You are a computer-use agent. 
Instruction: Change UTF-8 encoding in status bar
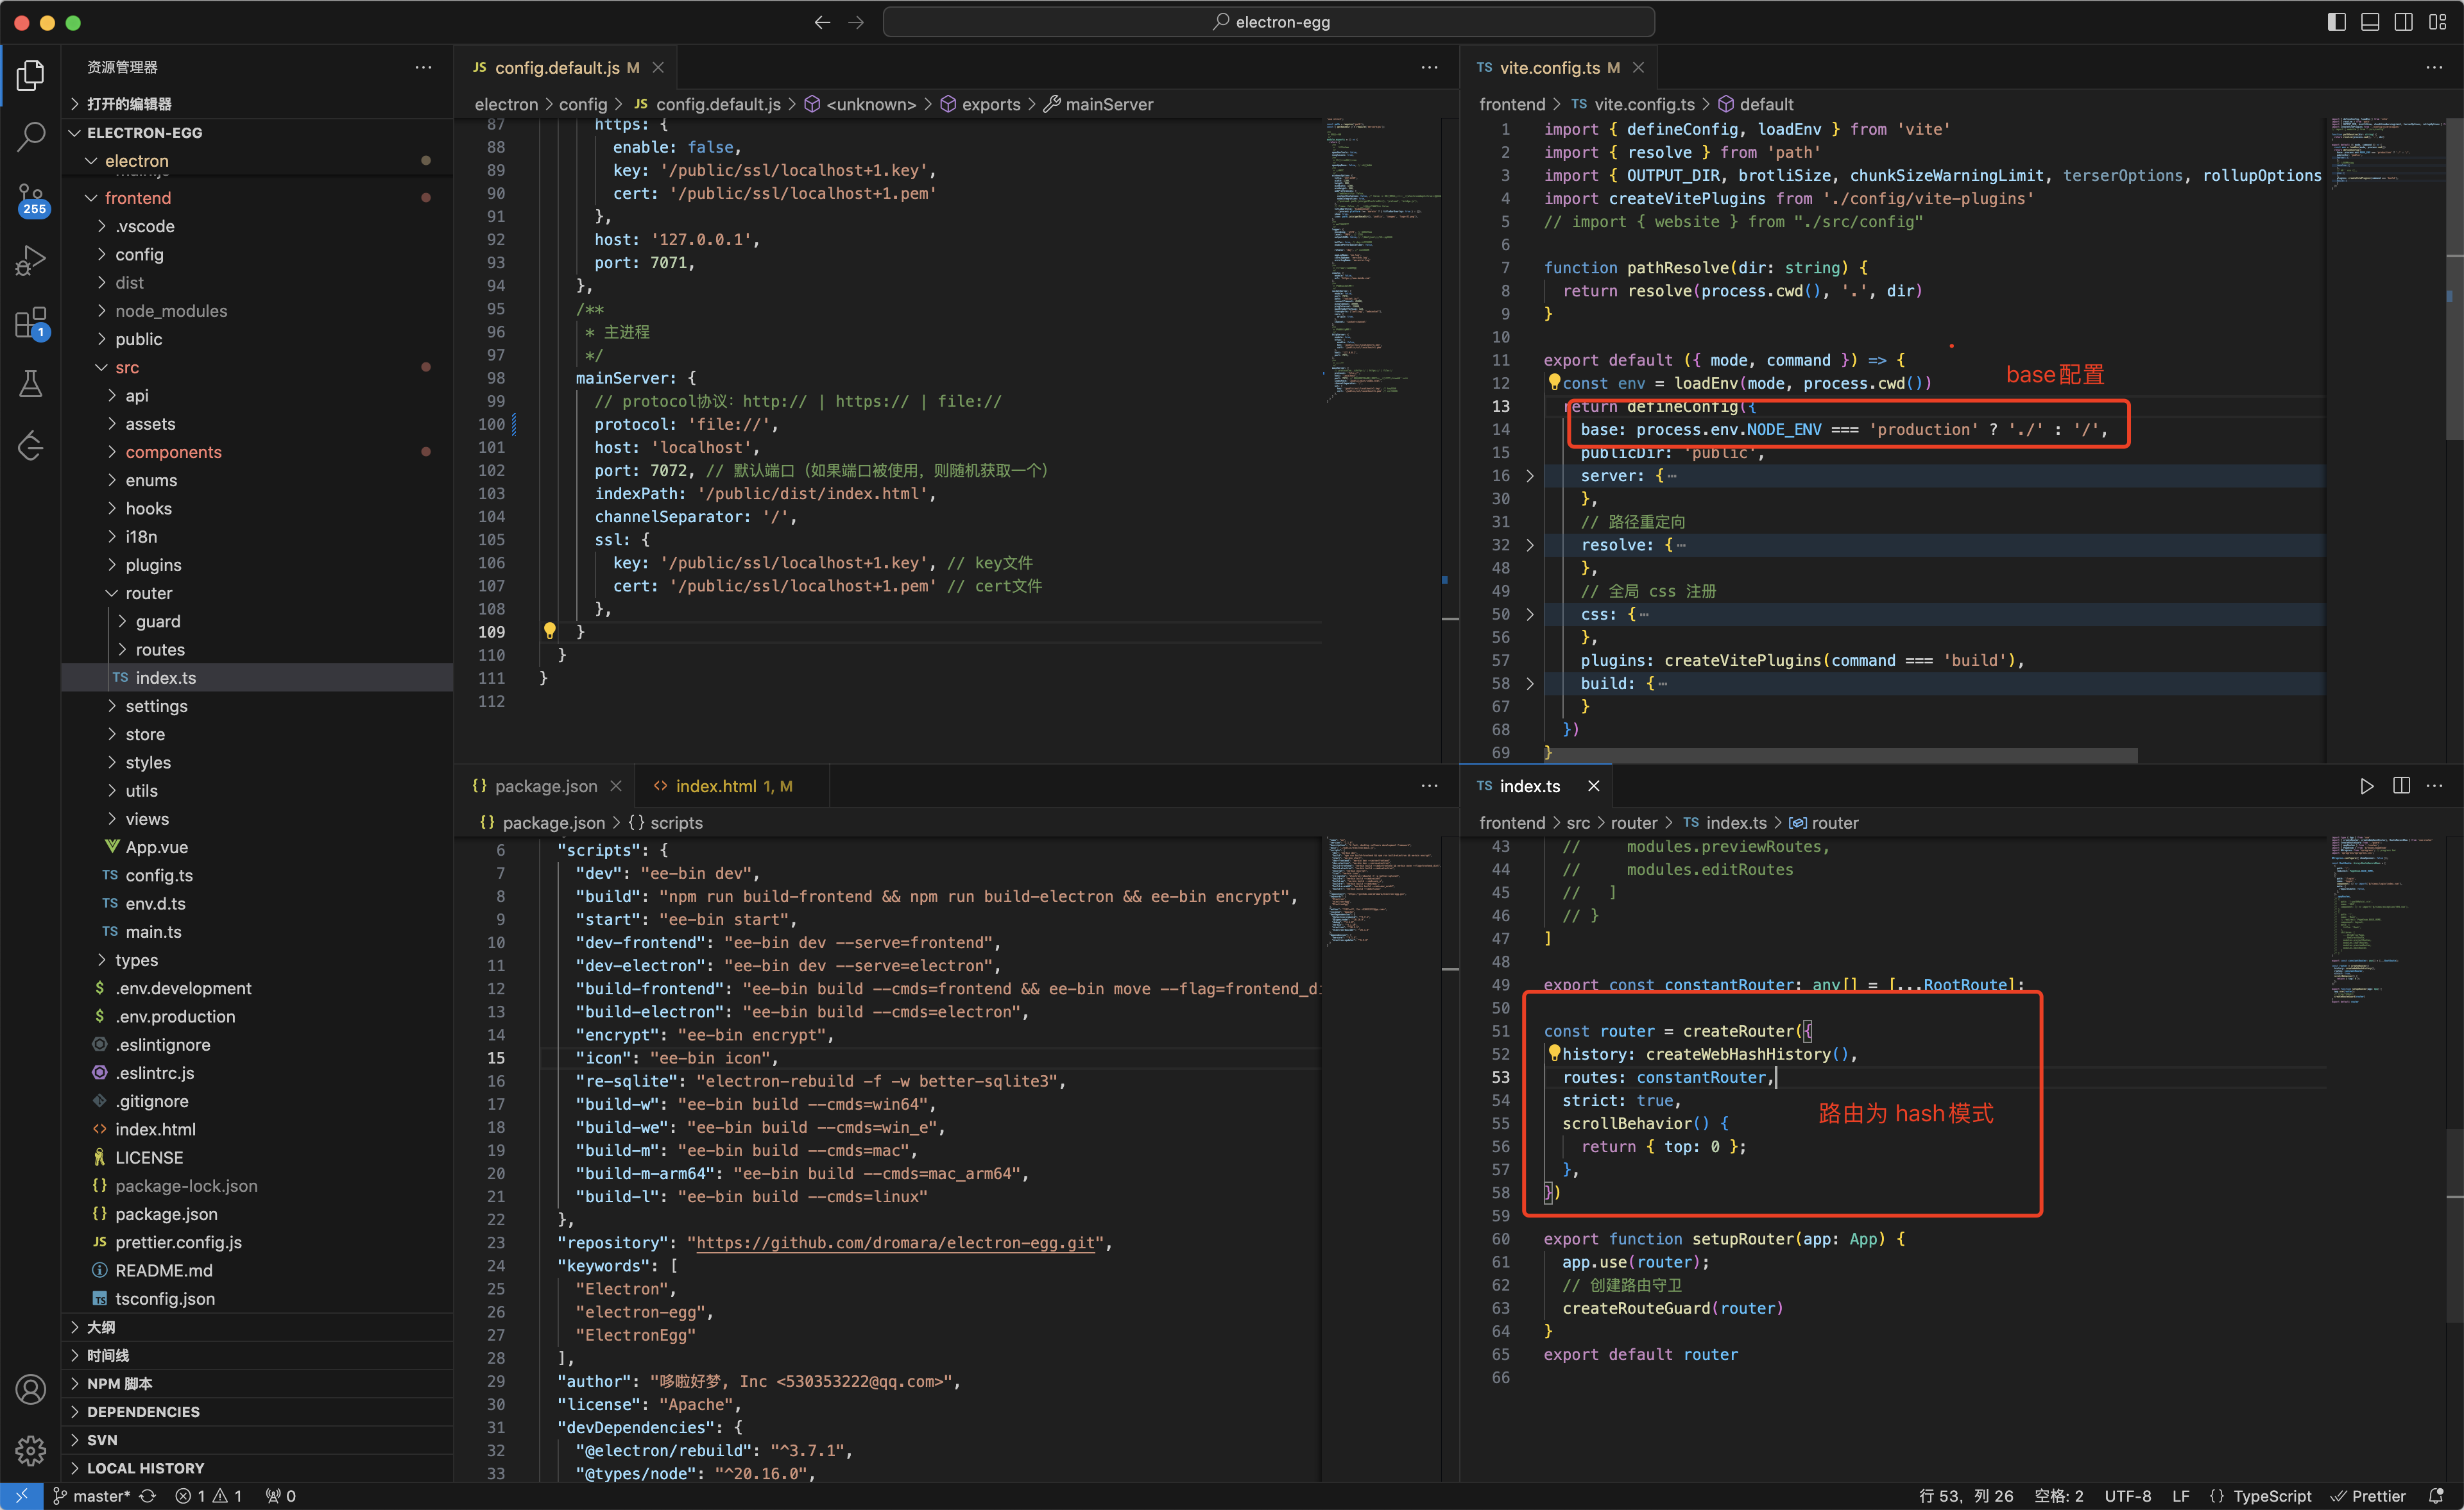coord(2127,1496)
